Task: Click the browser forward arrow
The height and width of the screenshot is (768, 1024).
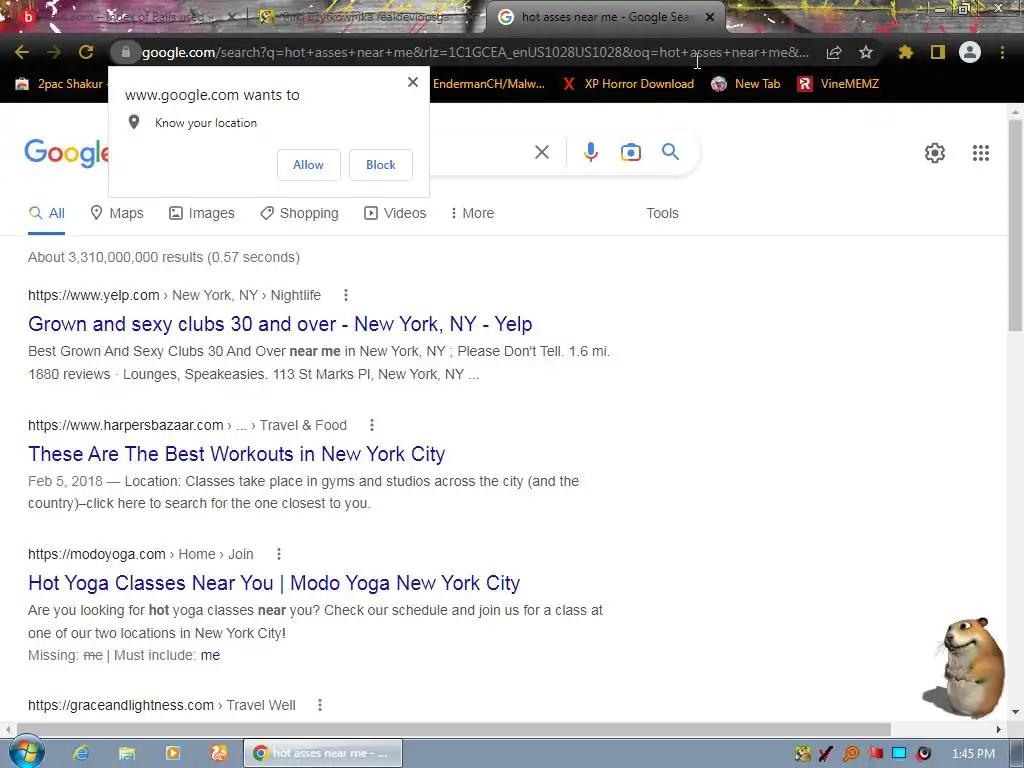Action: coord(54,52)
